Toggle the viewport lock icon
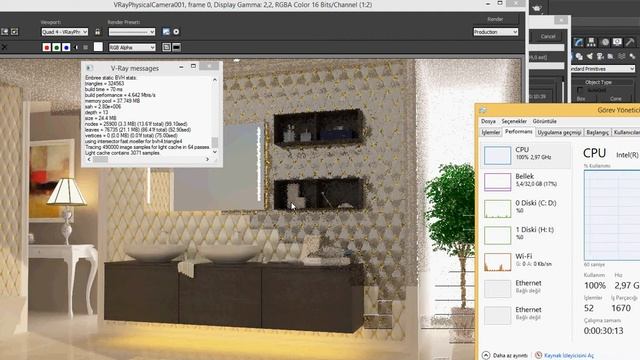Viewport: 640px width, 360px height. click(x=98, y=32)
